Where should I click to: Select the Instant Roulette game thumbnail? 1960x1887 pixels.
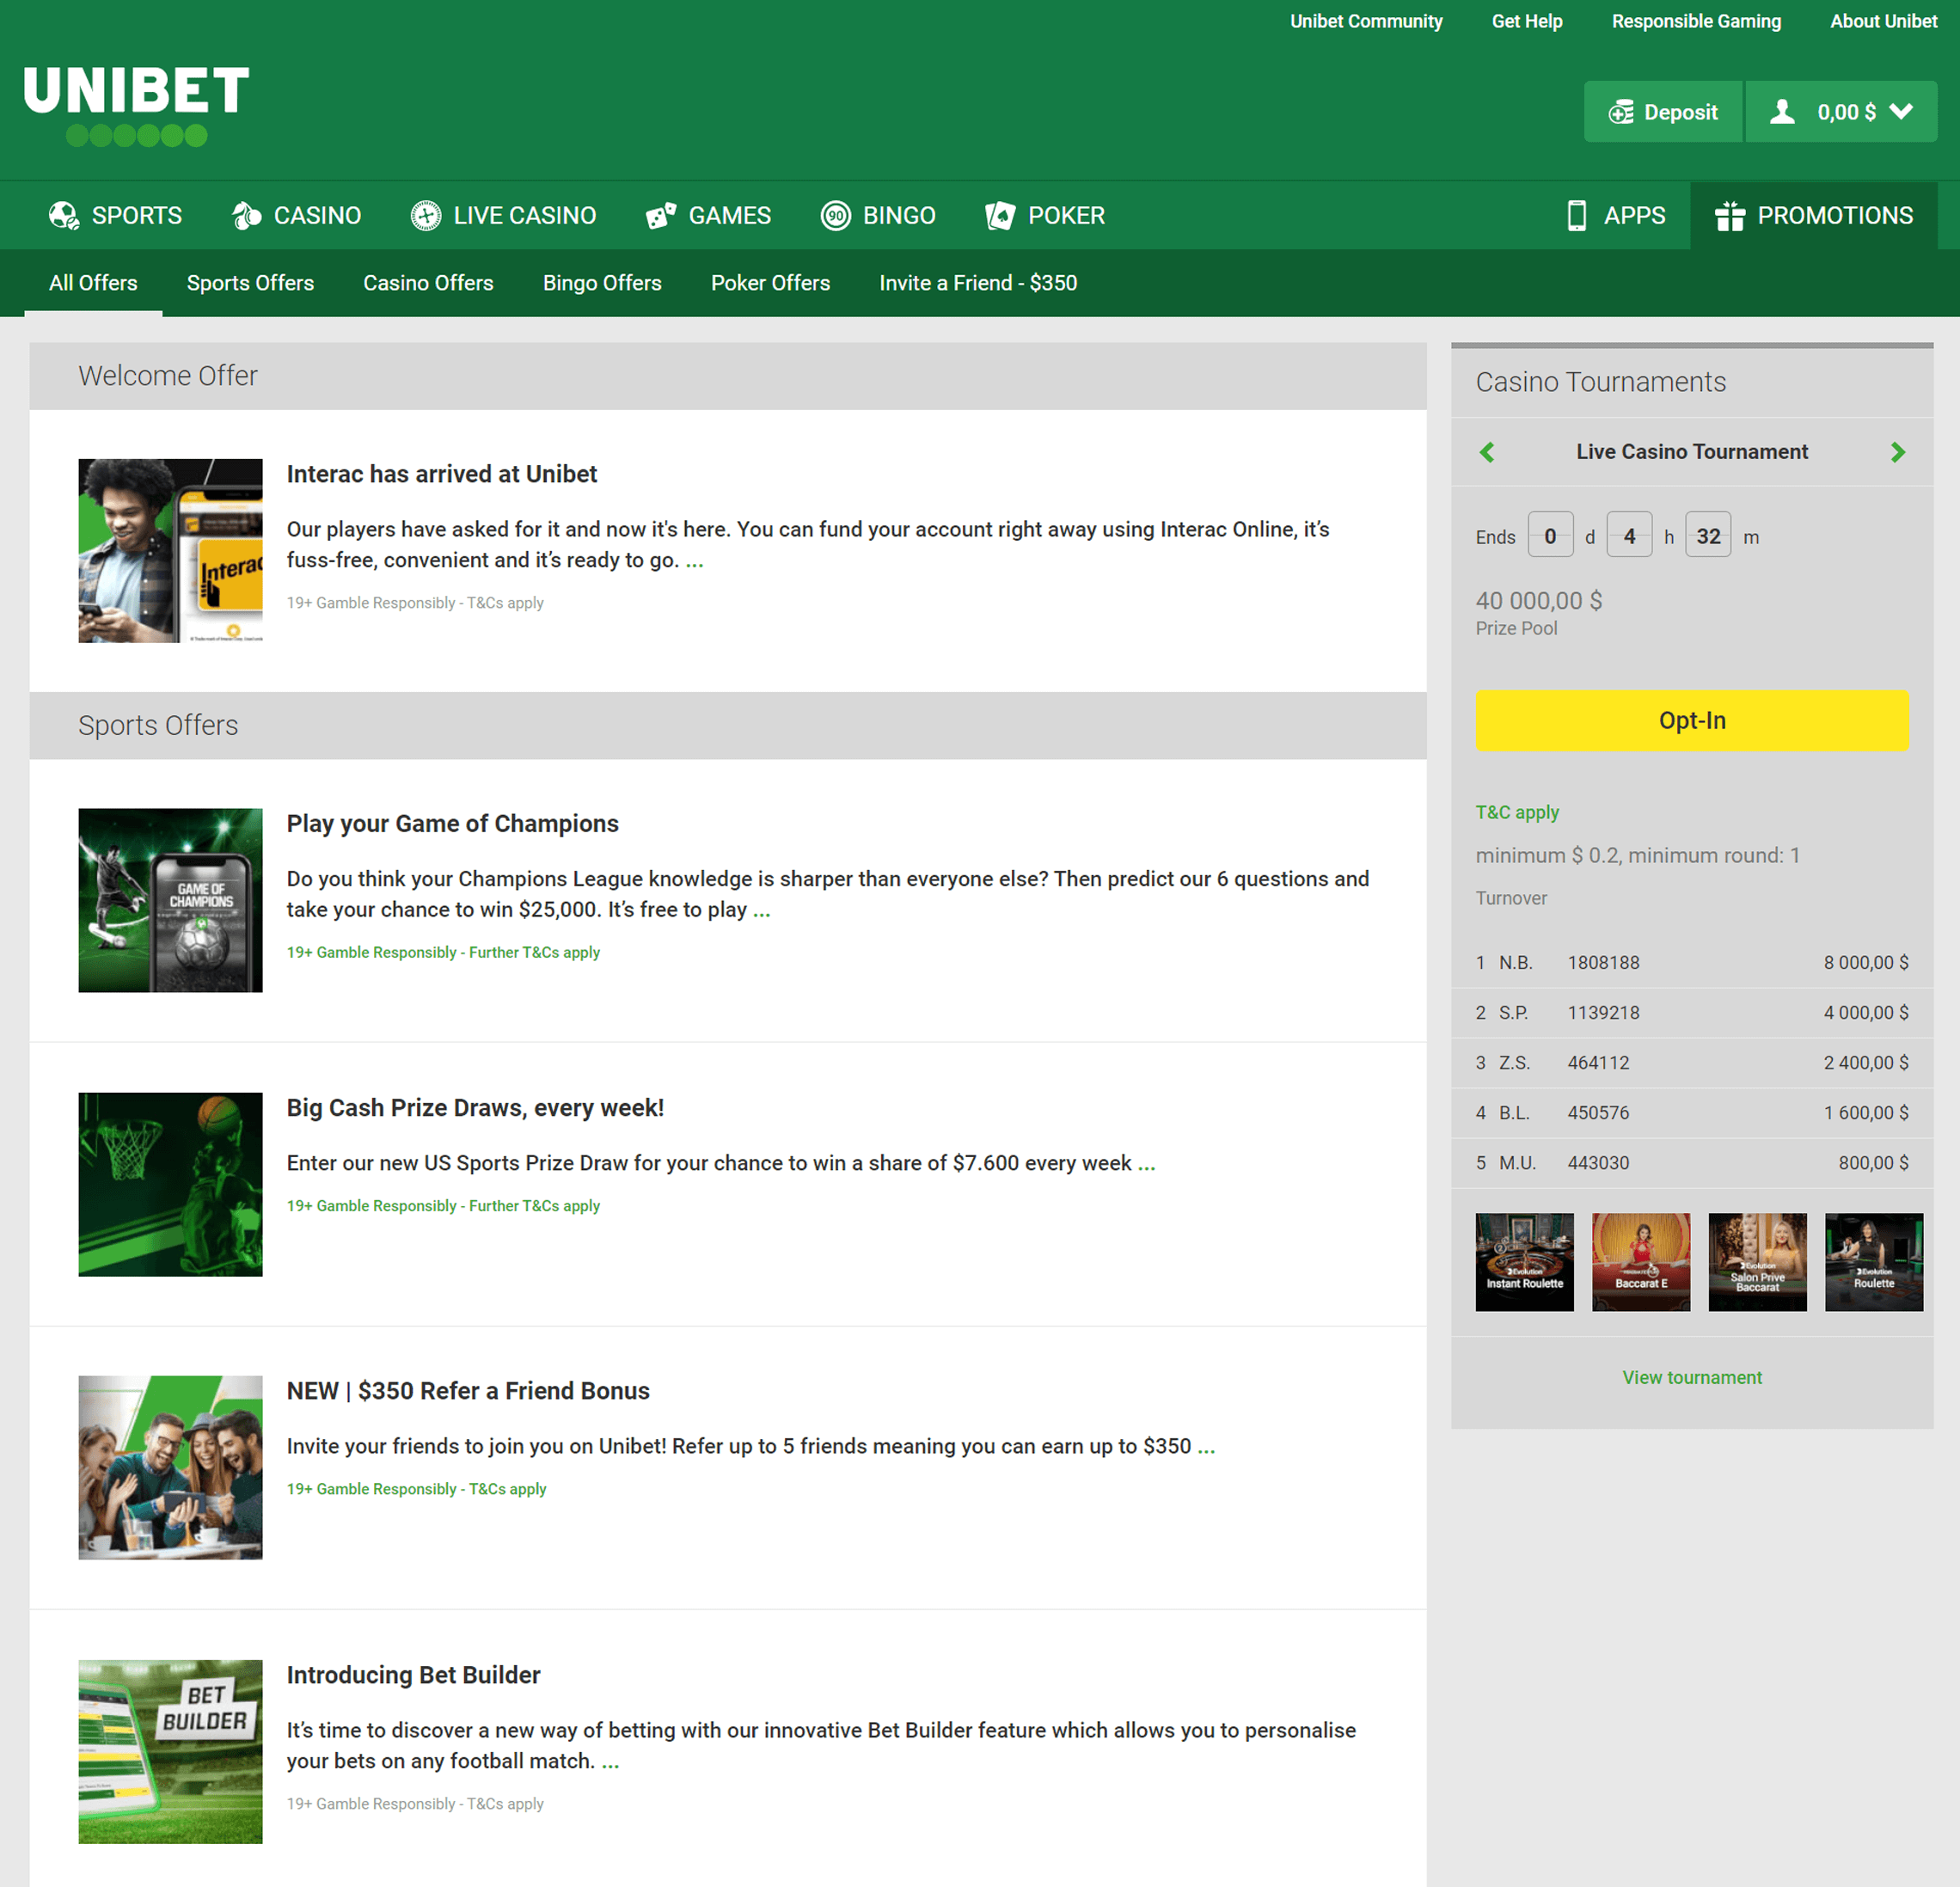click(x=1524, y=1261)
